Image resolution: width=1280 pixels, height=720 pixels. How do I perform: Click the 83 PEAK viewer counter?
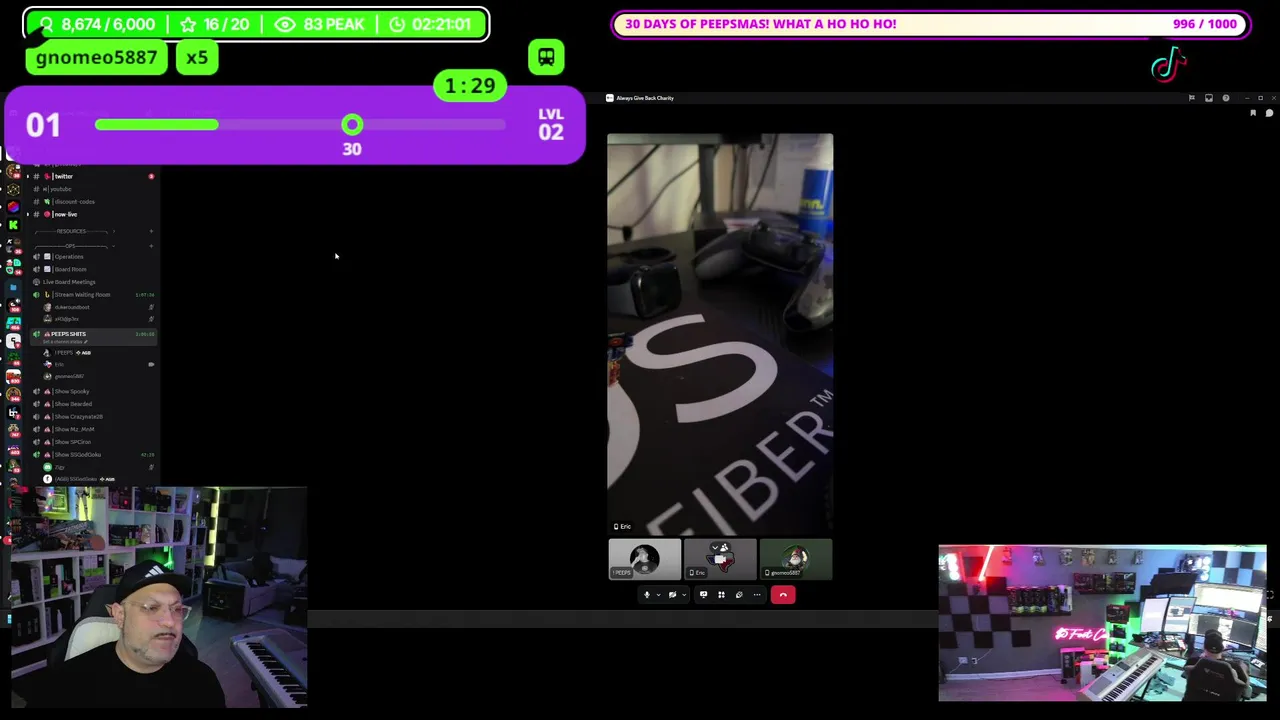click(x=320, y=24)
